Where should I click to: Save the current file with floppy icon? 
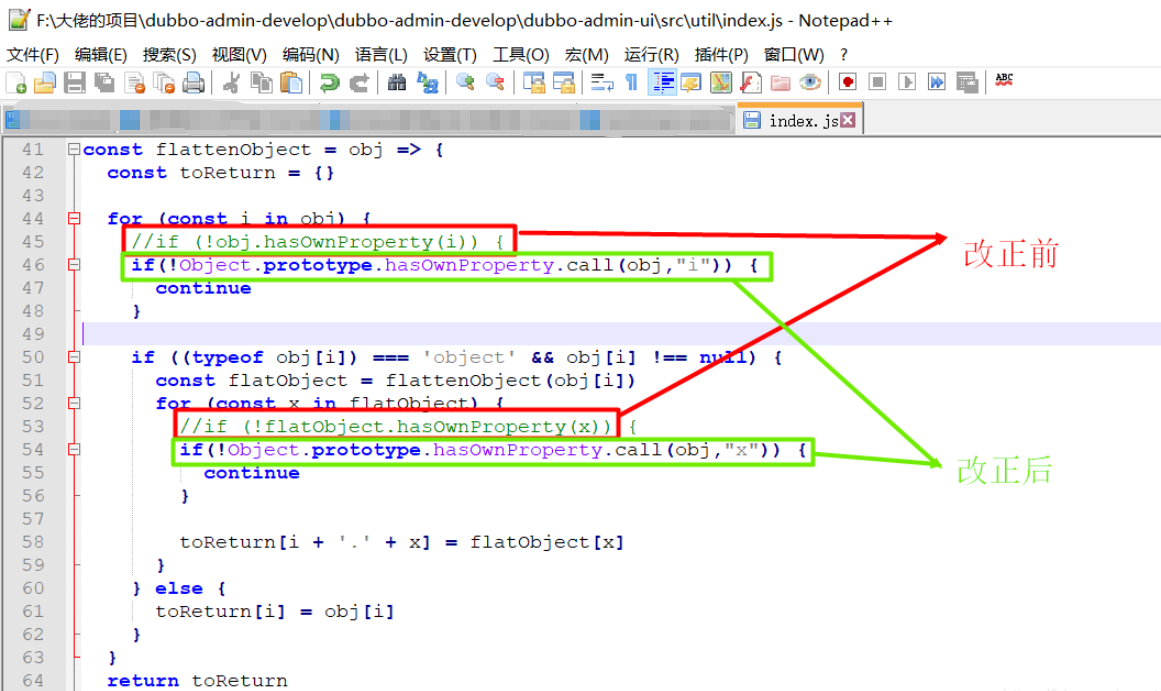pyautogui.click(x=75, y=82)
